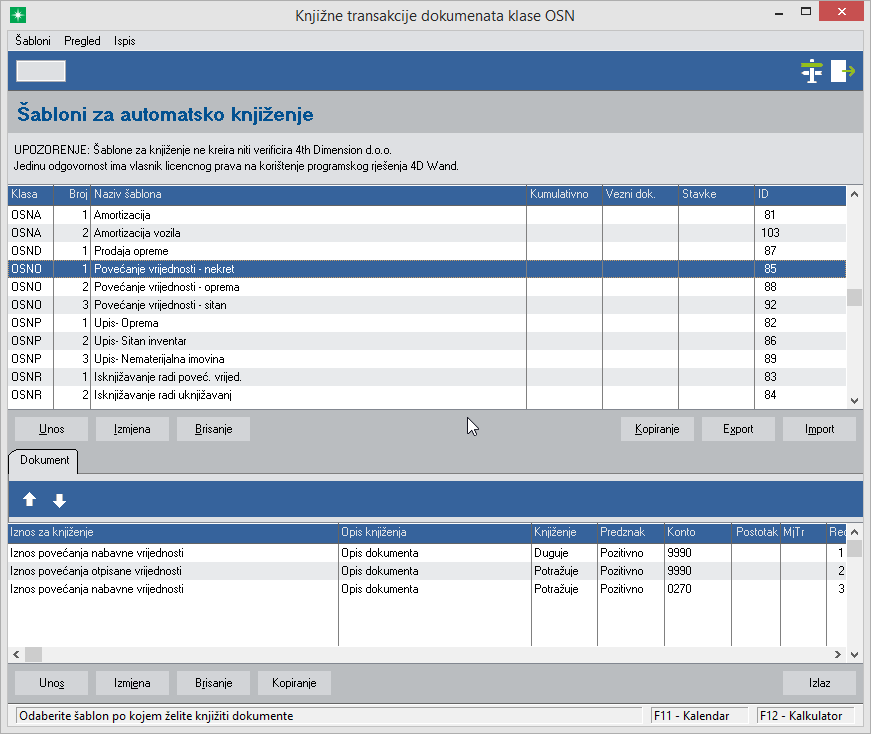Viewport: 871px width, 734px height.
Task: Click the postings grid vertical scroll down arrow
Action: click(x=854, y=655)
